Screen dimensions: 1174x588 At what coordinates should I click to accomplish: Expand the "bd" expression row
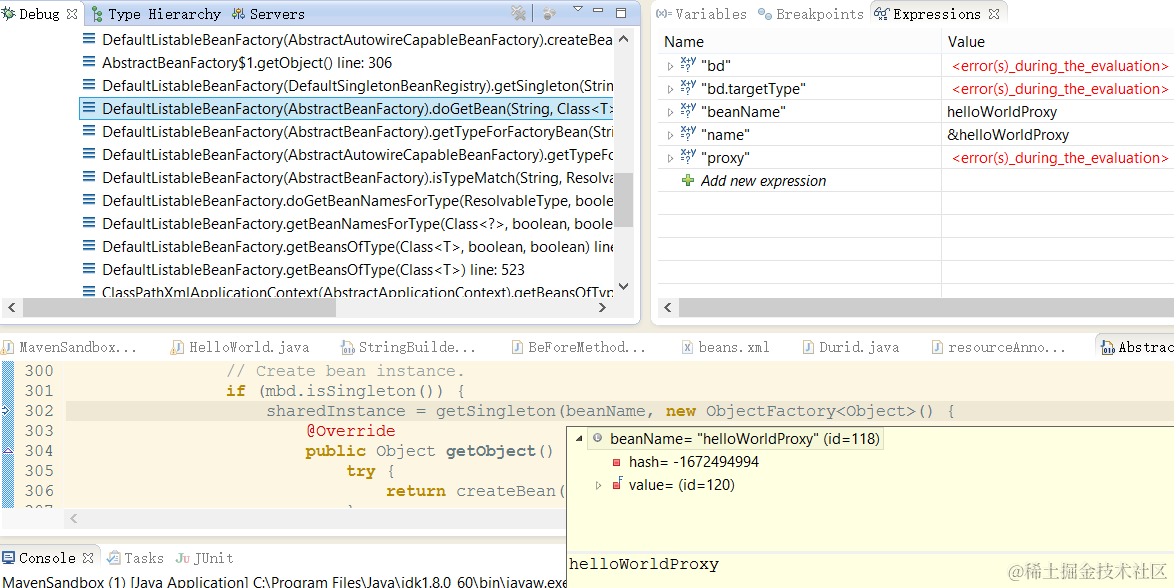[670, 66]
